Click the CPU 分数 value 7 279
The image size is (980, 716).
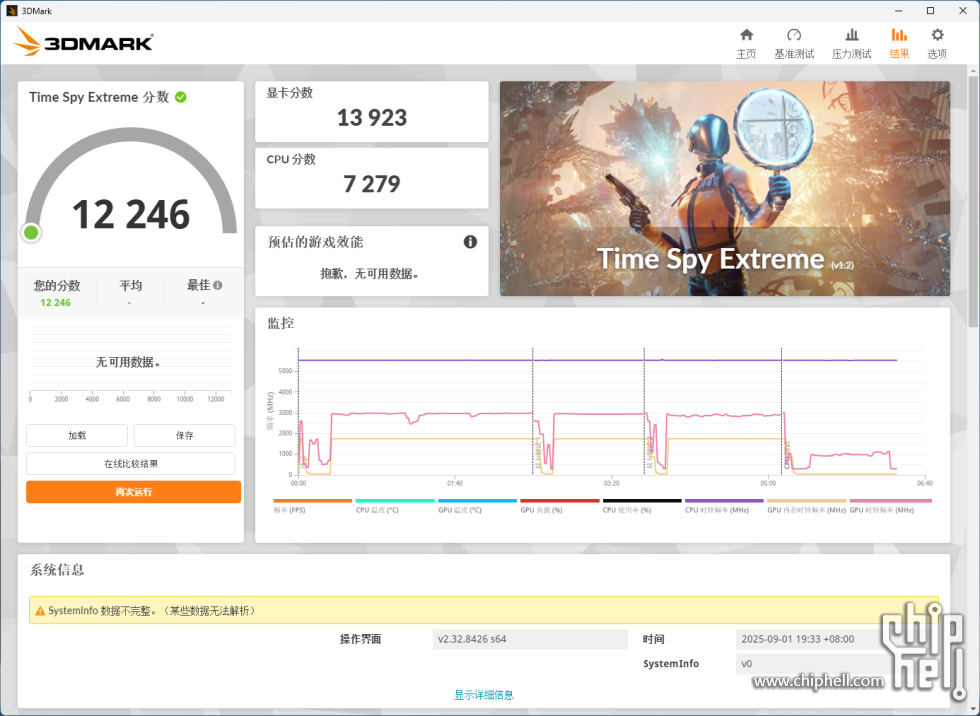[372, 184]
